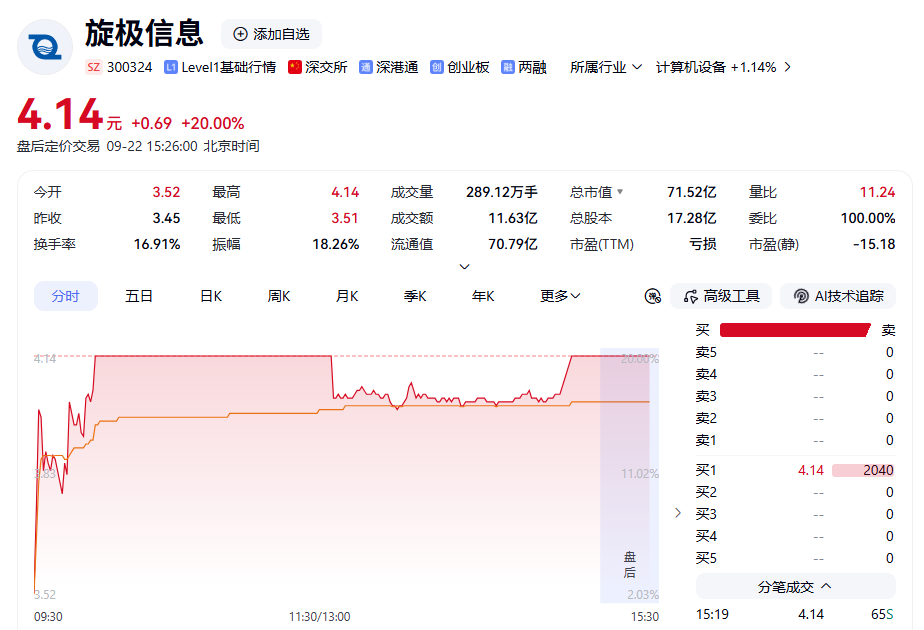924x630 pixels.
Task: Click the 11:30/13:00 time axis label
Action: coord(319,616)
